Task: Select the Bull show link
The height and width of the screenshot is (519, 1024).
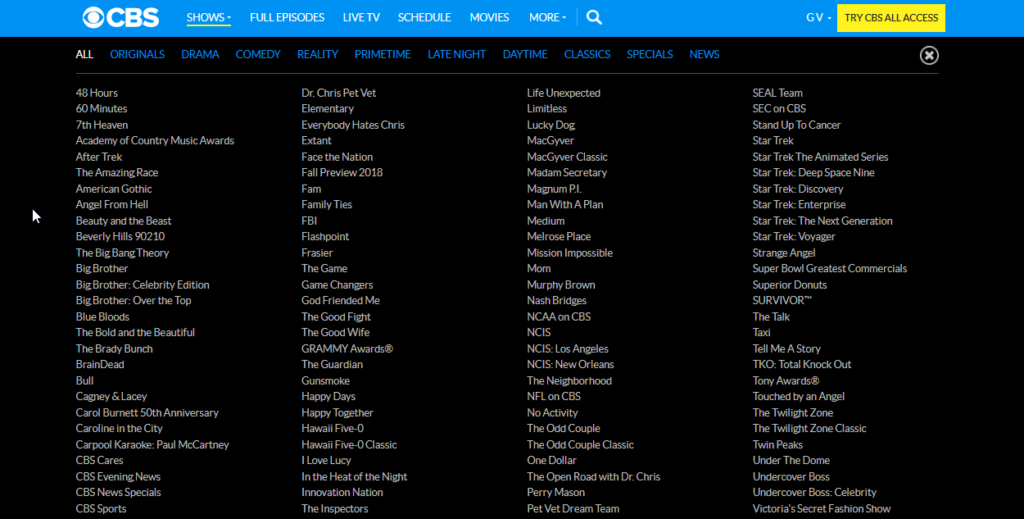Action: coord(84,381)
